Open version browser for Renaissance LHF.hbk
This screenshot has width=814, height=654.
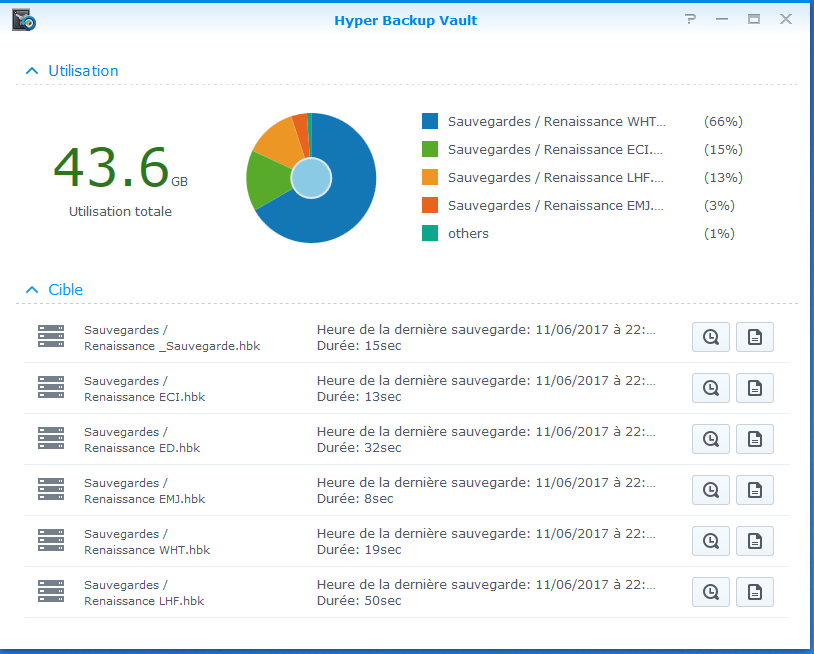coord(711,592)
